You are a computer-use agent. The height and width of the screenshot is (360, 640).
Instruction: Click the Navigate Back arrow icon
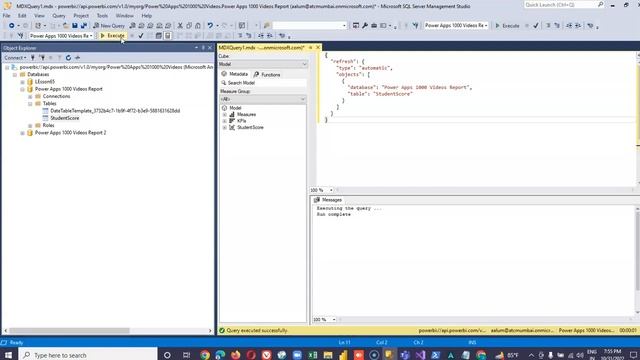[x=11, y=26]
